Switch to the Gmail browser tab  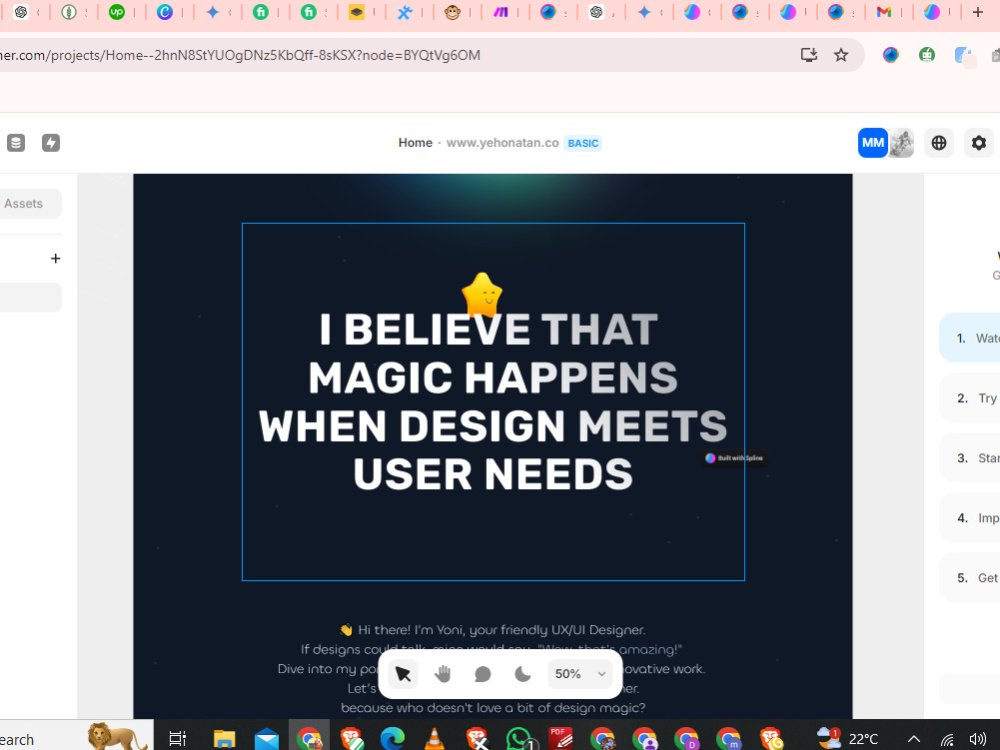(883, 12)
